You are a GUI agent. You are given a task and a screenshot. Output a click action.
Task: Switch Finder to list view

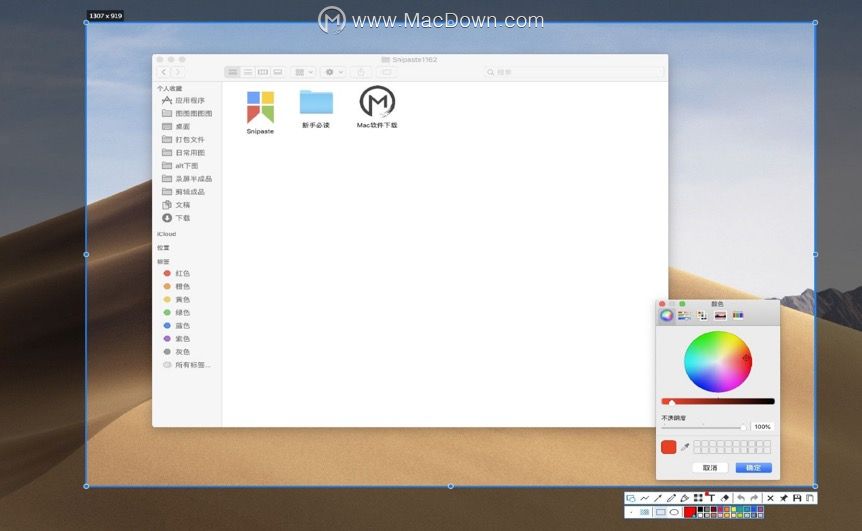[x=248, y=72]
